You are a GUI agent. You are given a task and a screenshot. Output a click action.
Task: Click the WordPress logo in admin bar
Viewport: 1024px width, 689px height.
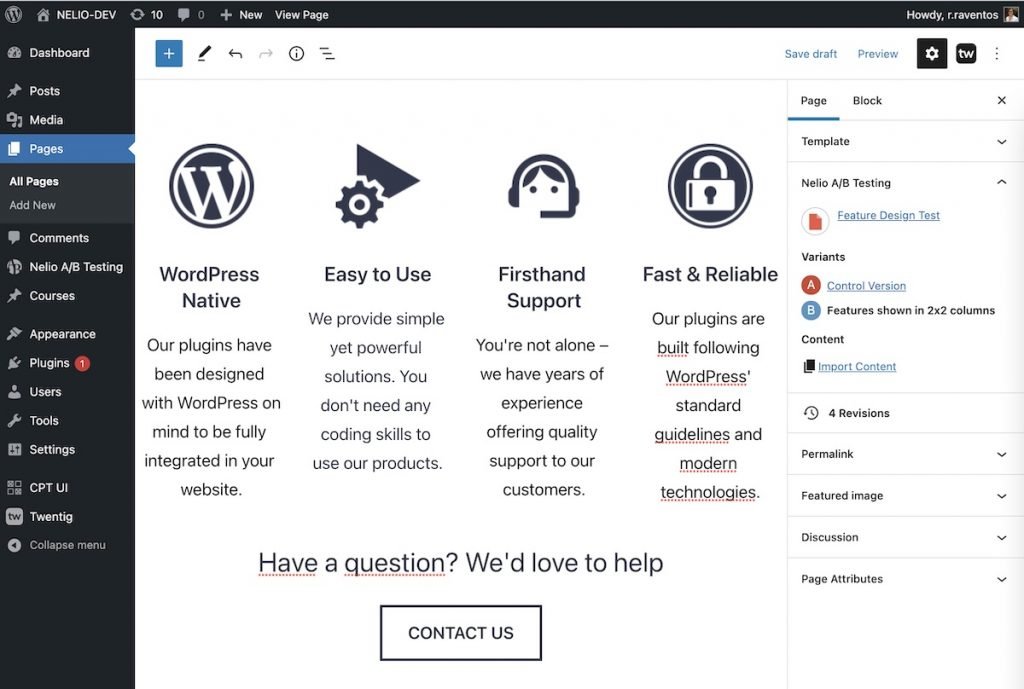click(x=14, y=14)
